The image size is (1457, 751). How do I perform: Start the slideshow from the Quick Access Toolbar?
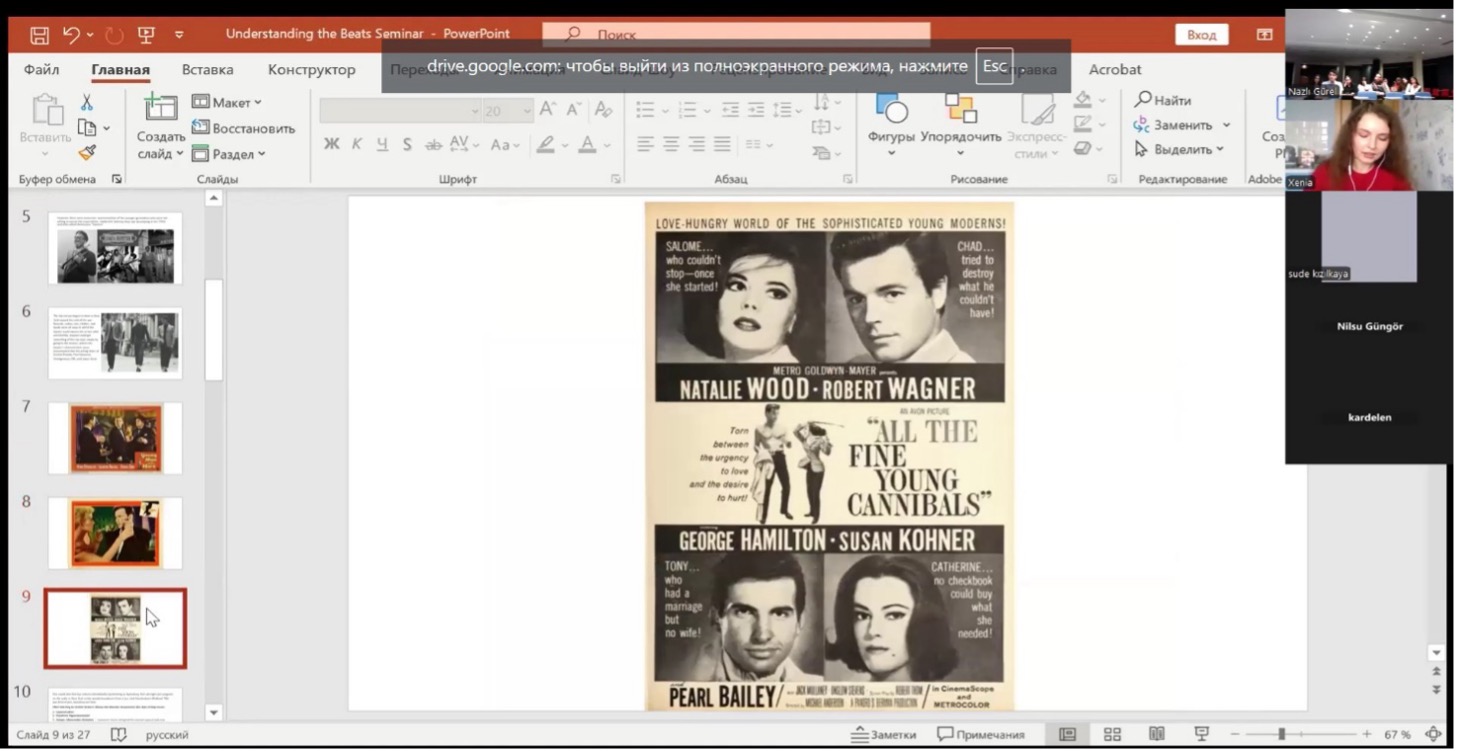pyautogui.click(x=146, y=35)
